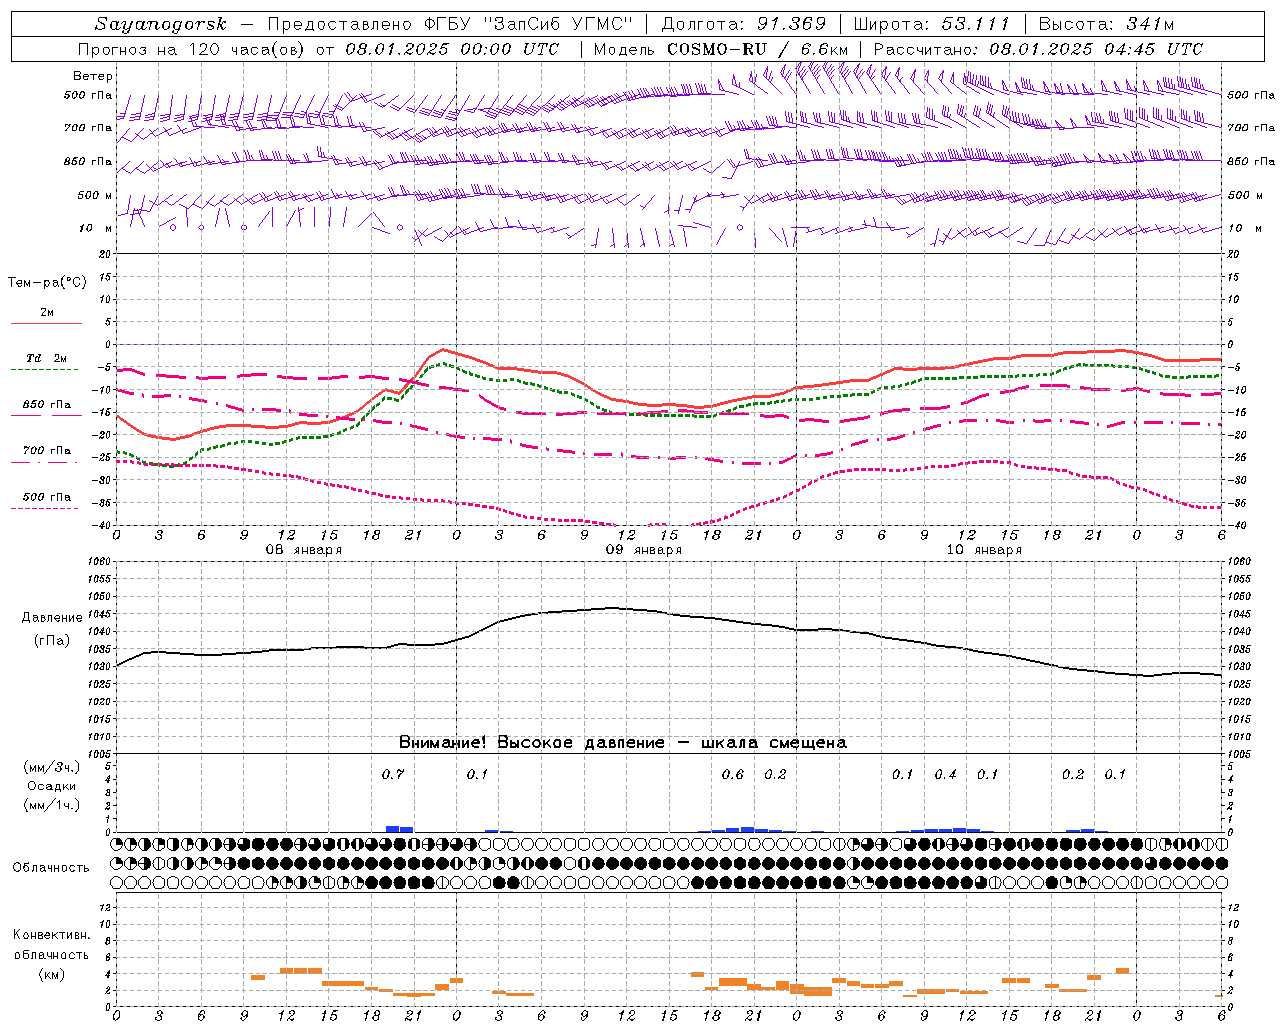This screenshot has height=1024, width=1280.
Task: Click the 10 м wind level label on left
Action: tap(96, 228)
